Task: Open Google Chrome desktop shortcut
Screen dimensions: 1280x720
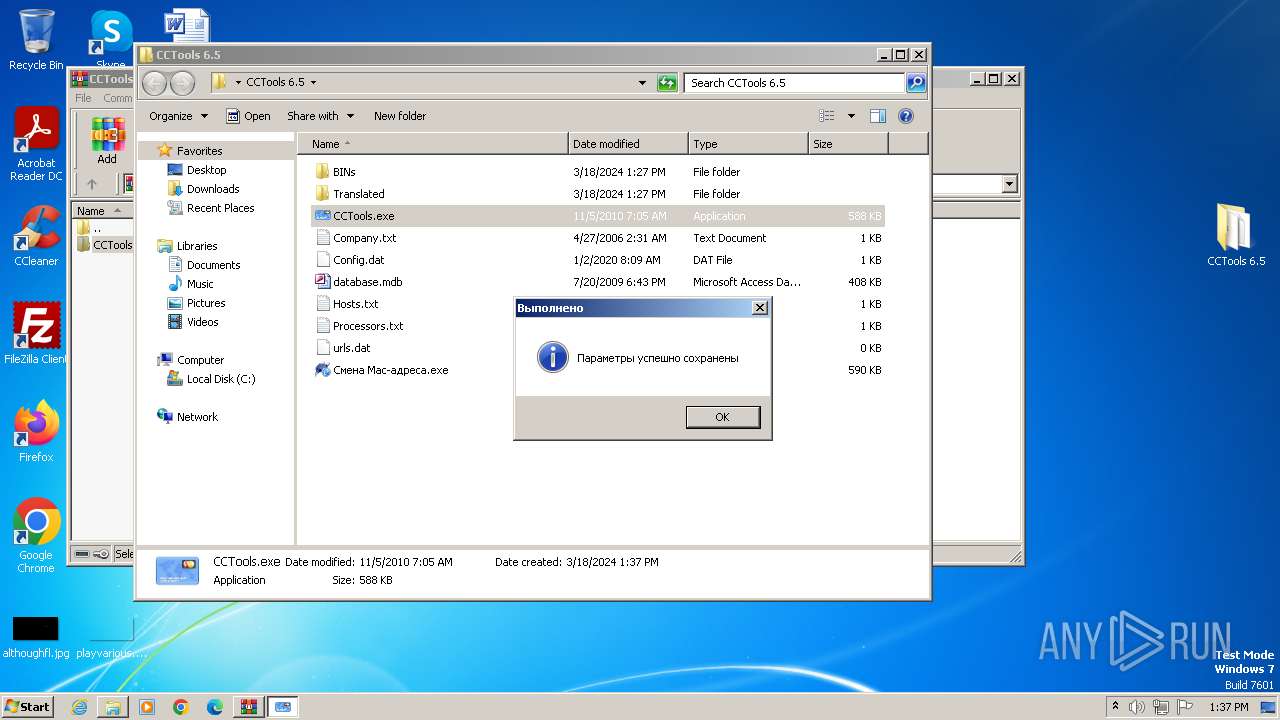Action: point(36,535)
